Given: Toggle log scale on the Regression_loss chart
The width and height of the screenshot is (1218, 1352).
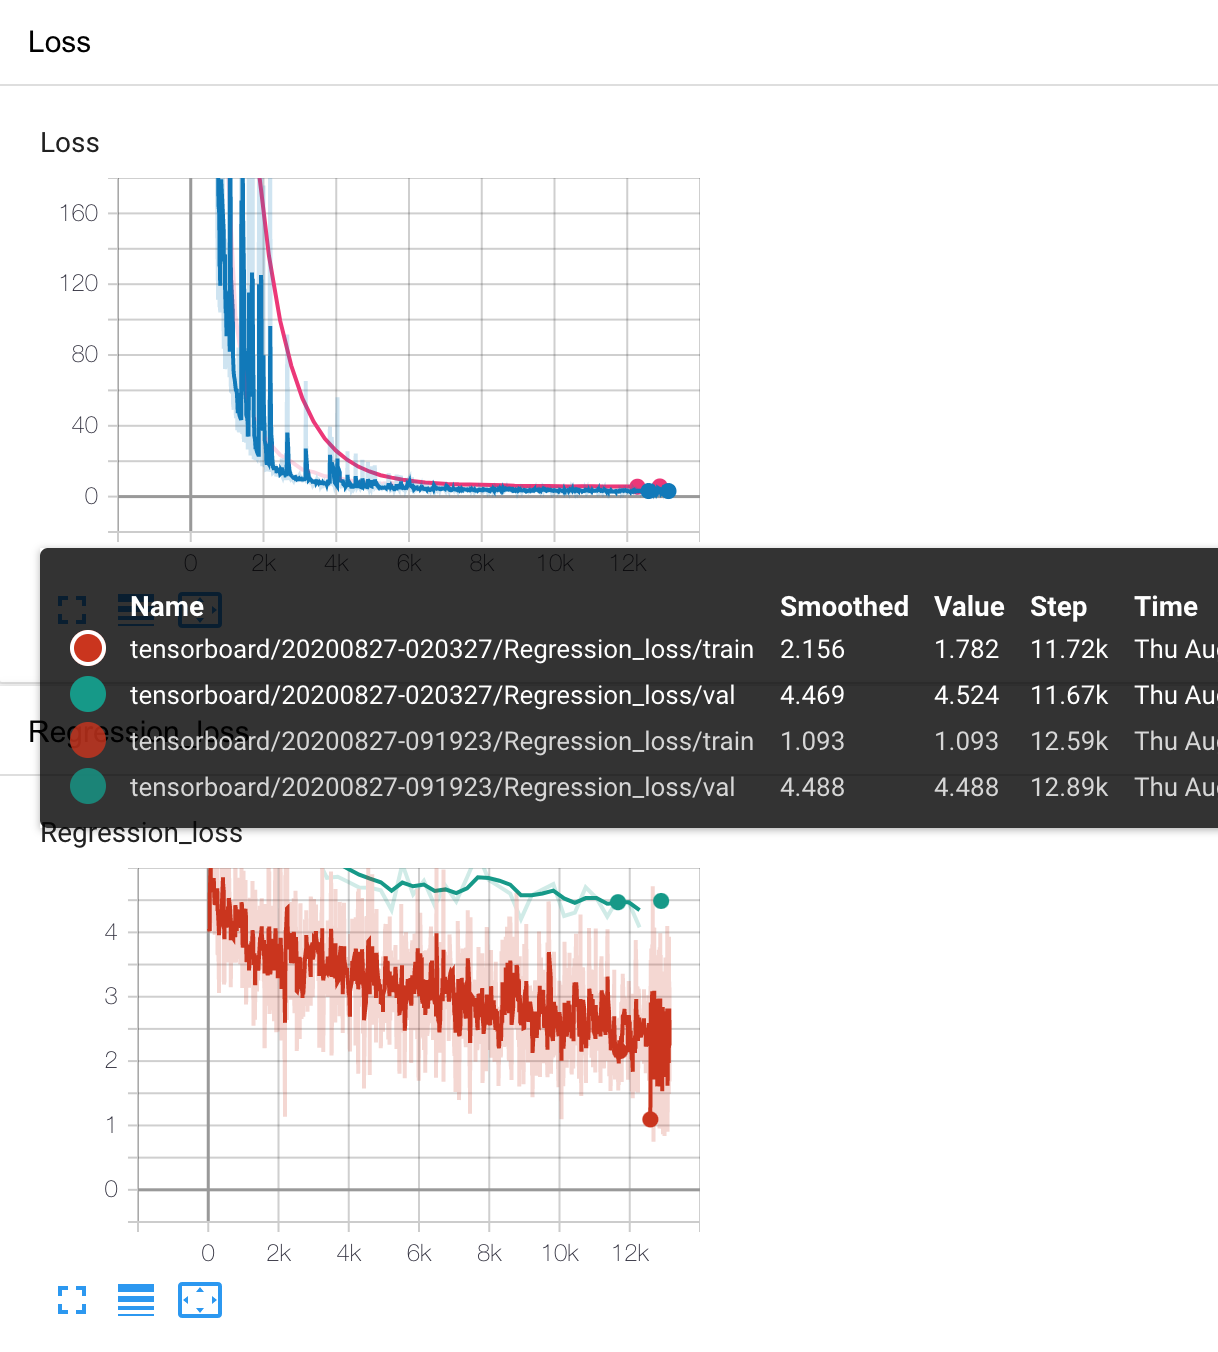Looking at the screenshot, I should click(x=136, y=1300).
